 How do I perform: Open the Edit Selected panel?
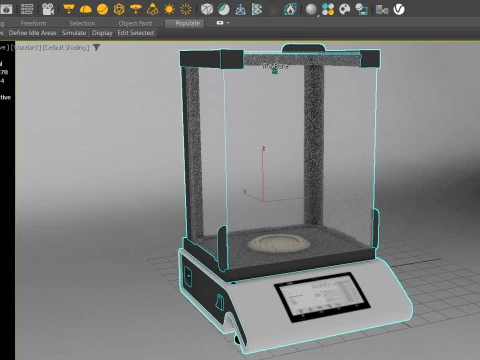coord(136,33)
